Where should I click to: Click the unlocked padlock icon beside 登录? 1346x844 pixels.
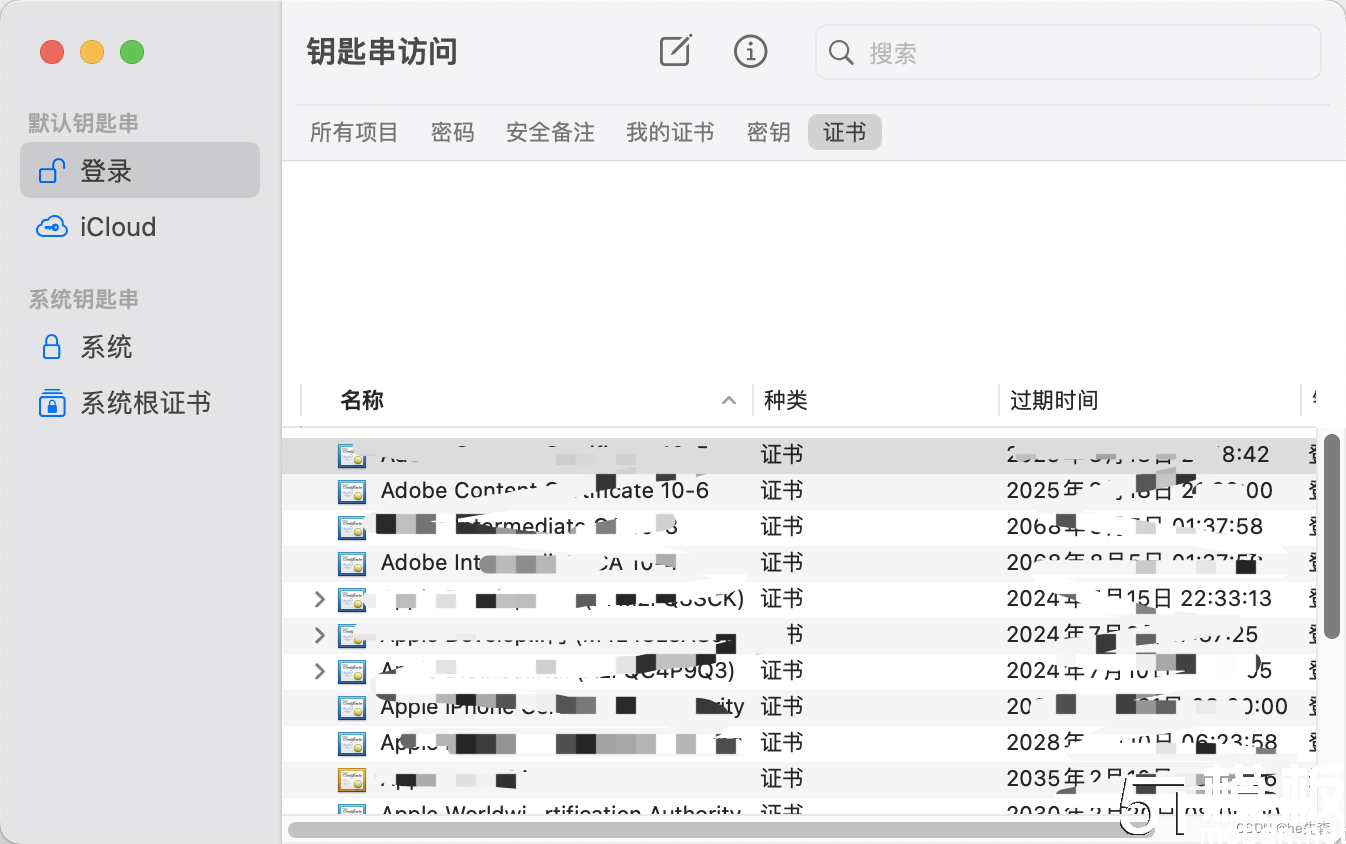pos(52,171)
